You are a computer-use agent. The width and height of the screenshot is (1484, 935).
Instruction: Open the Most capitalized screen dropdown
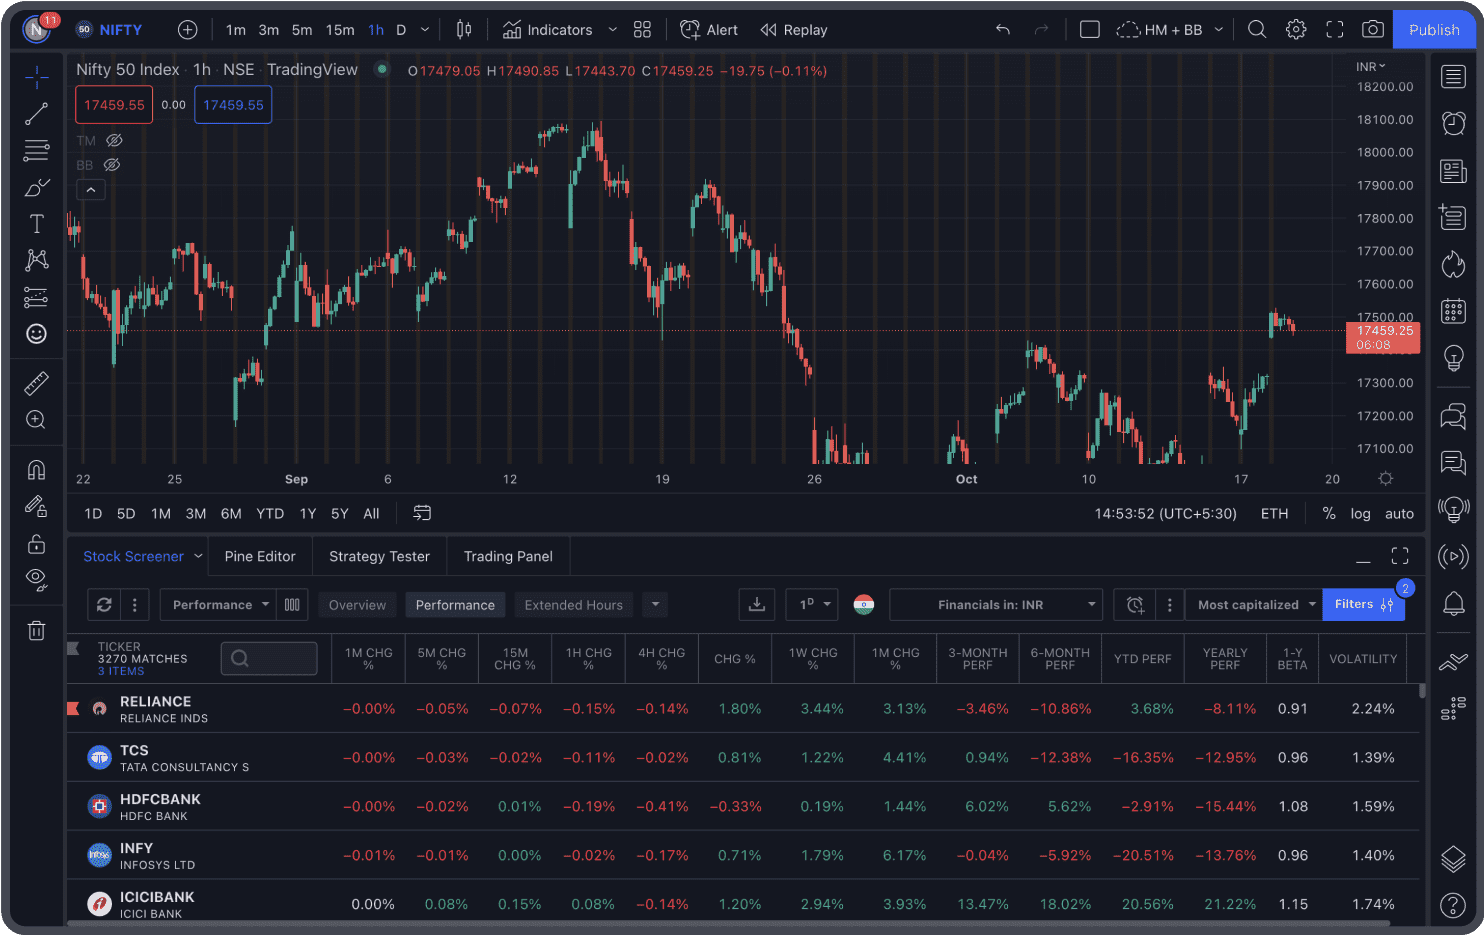click(x=1254, y=605)
